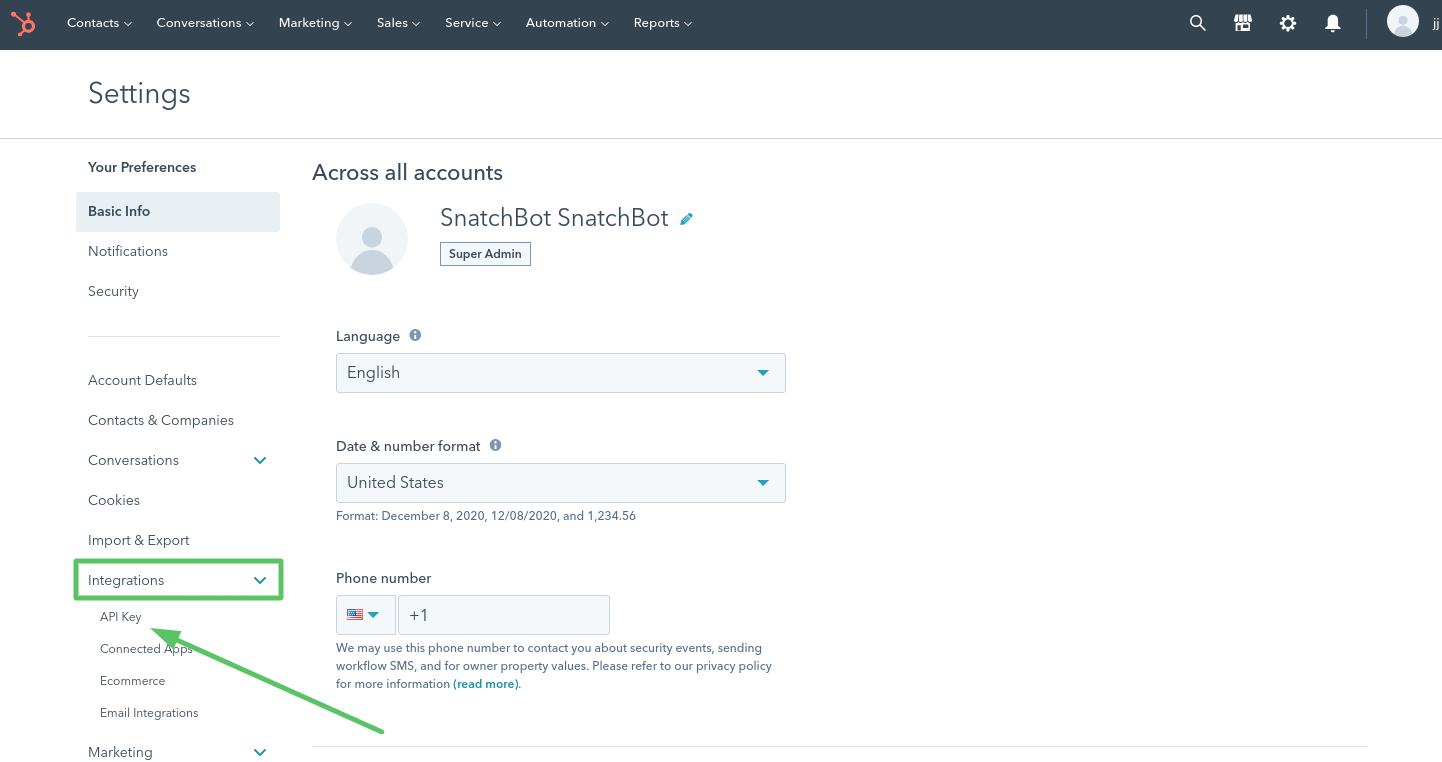Screen dimensions: 1442x762
Task: Open Contacts & Companies settings
Action: (x=161, y=420)
